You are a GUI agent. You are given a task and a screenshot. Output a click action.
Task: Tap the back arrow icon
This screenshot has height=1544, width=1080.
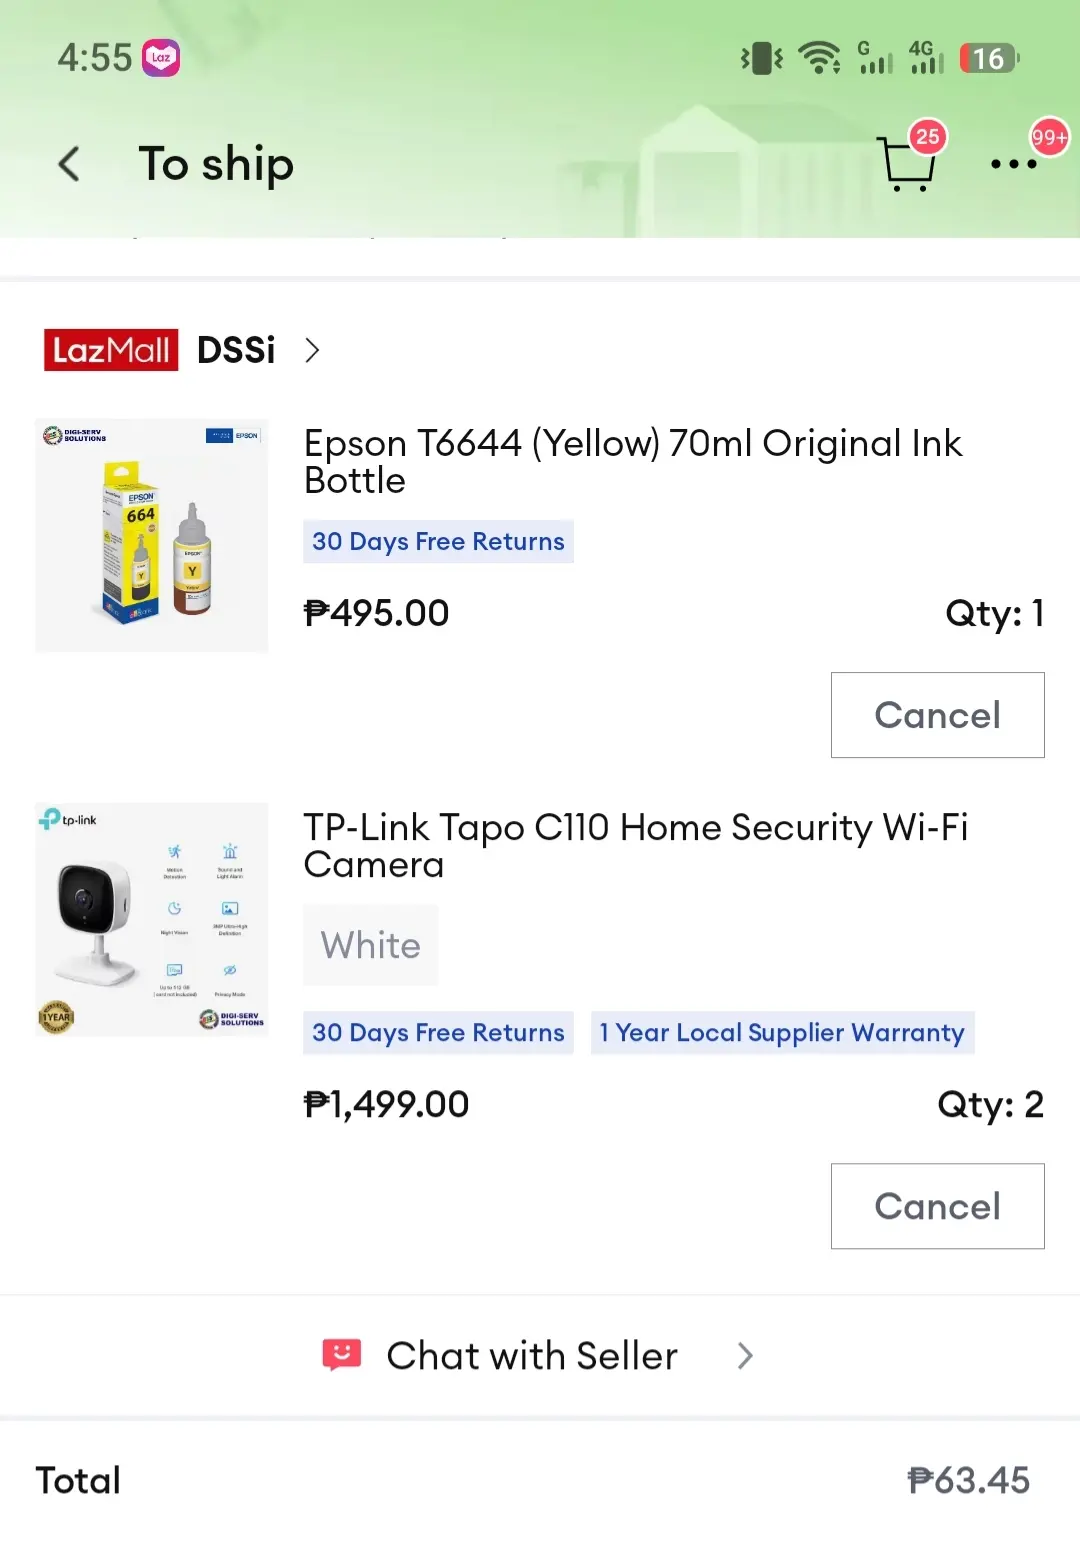(69, 164)
